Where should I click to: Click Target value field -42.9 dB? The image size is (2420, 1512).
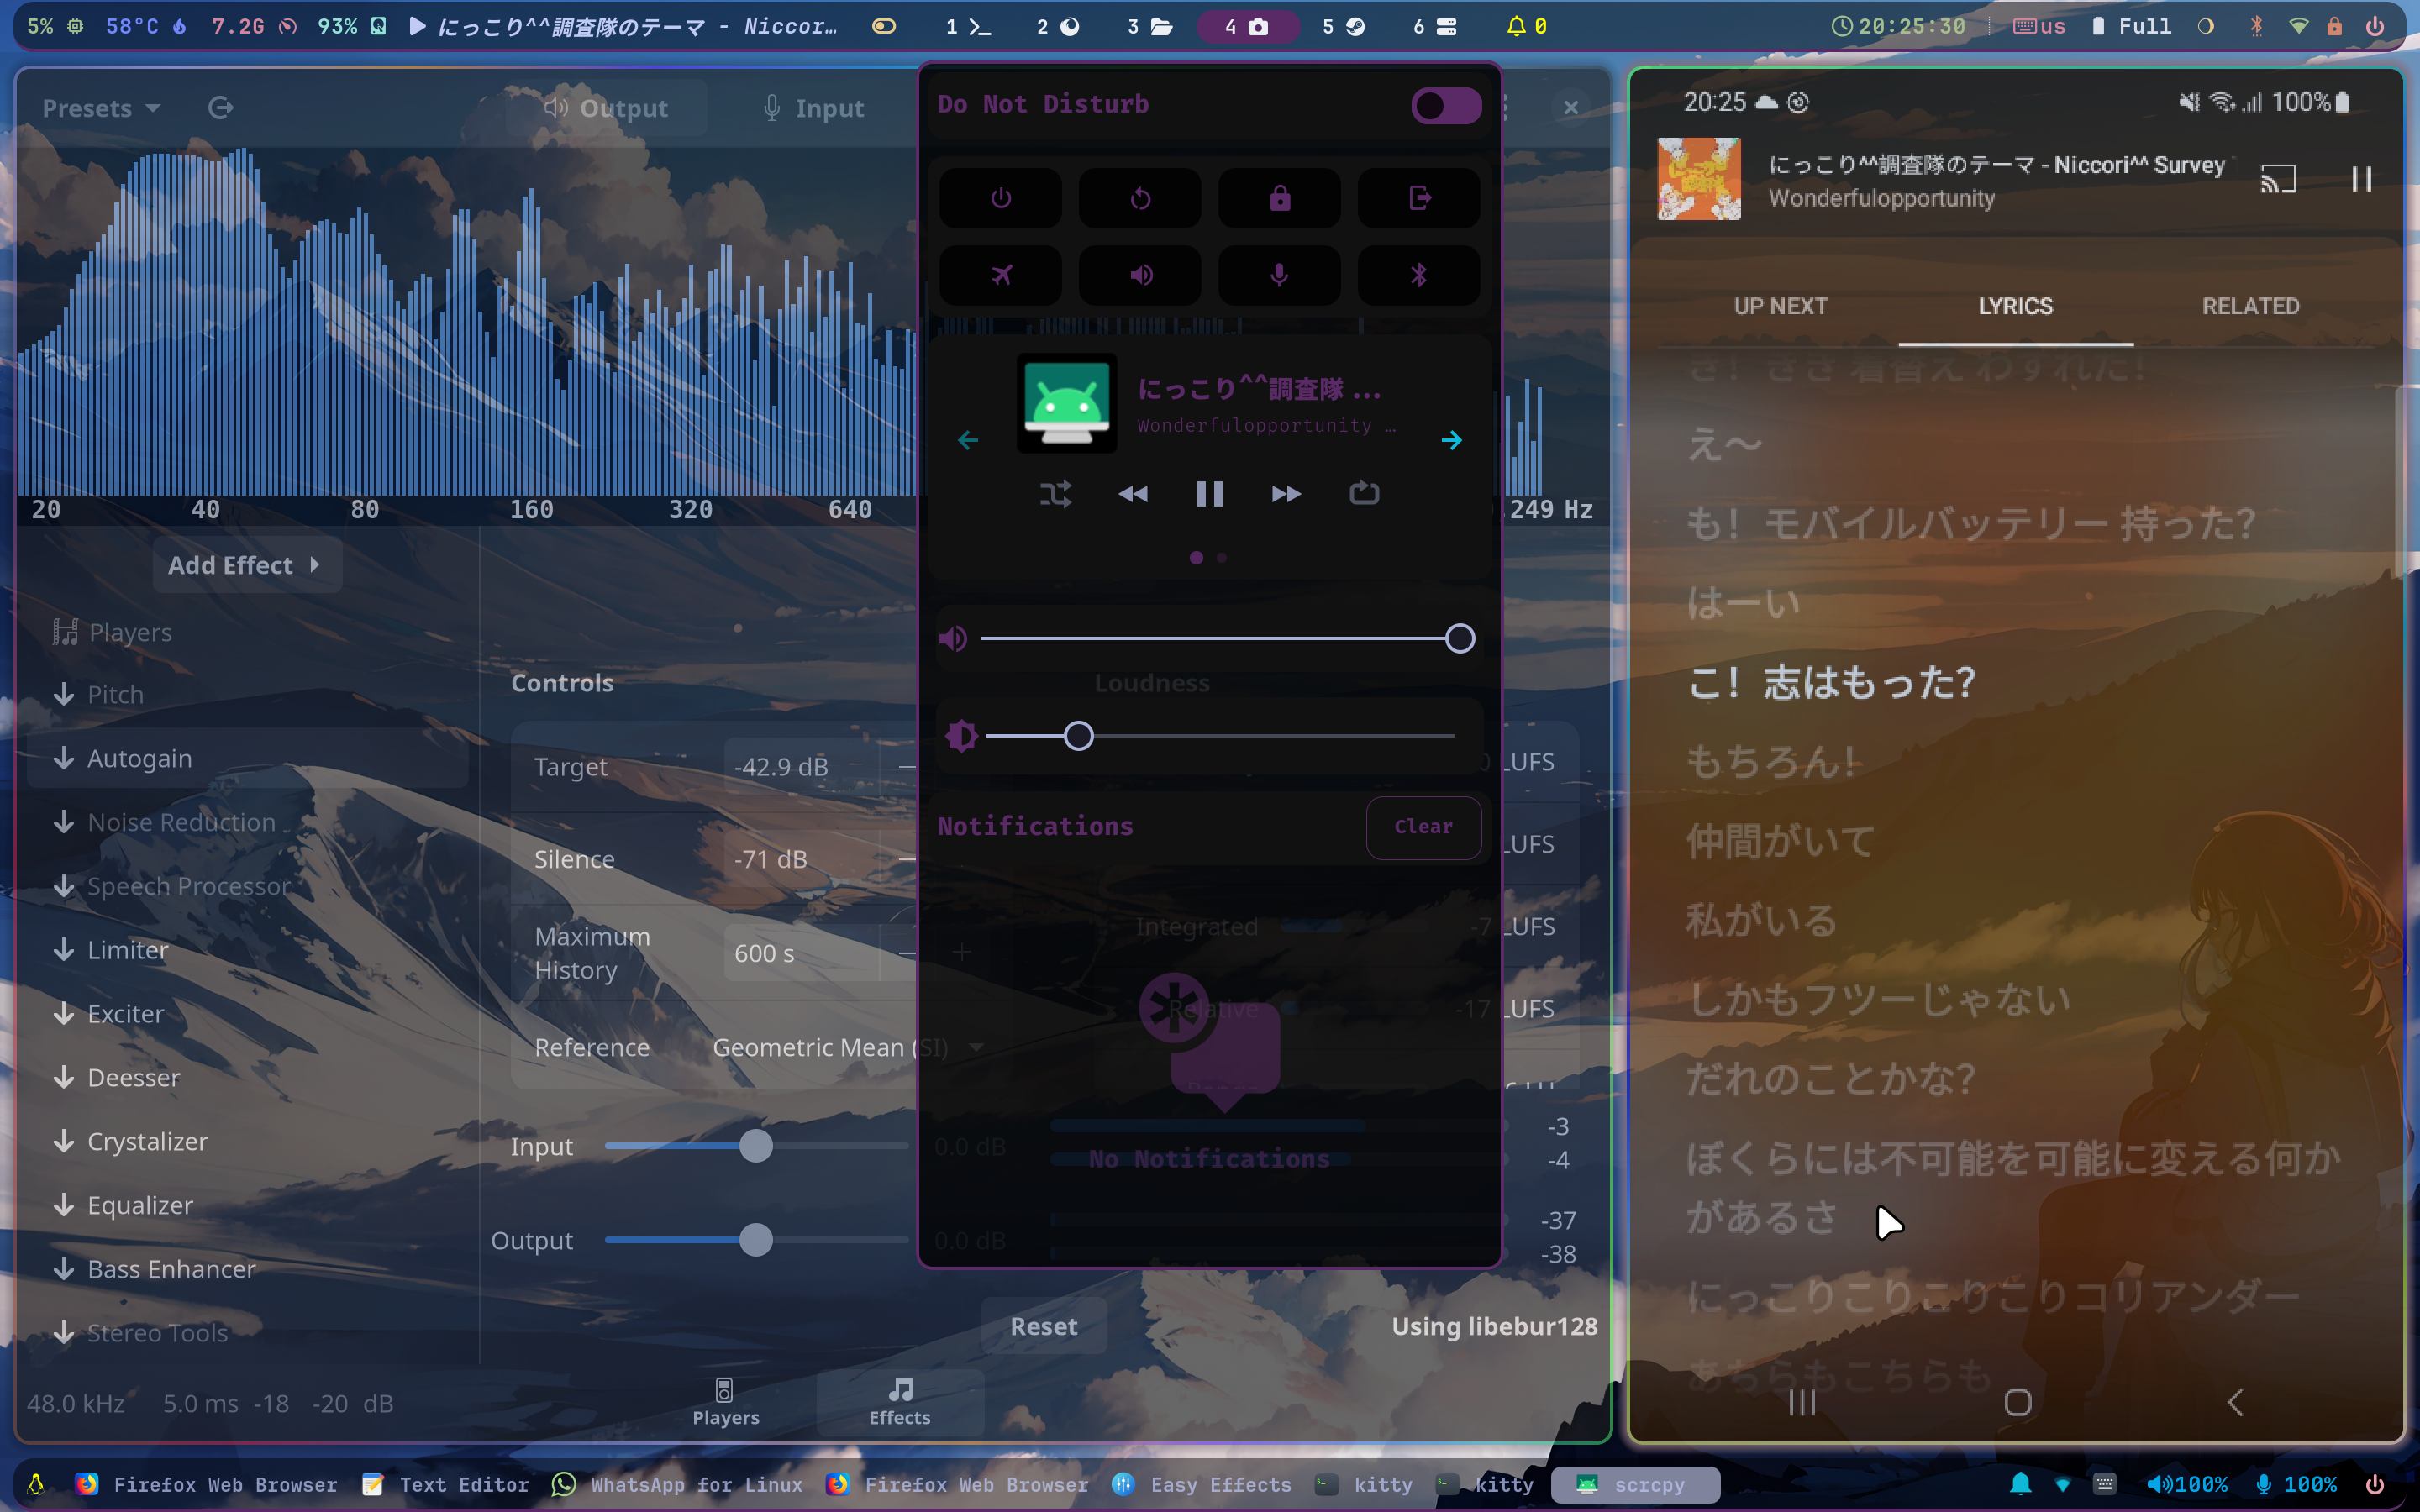click(x=800, y=767)
